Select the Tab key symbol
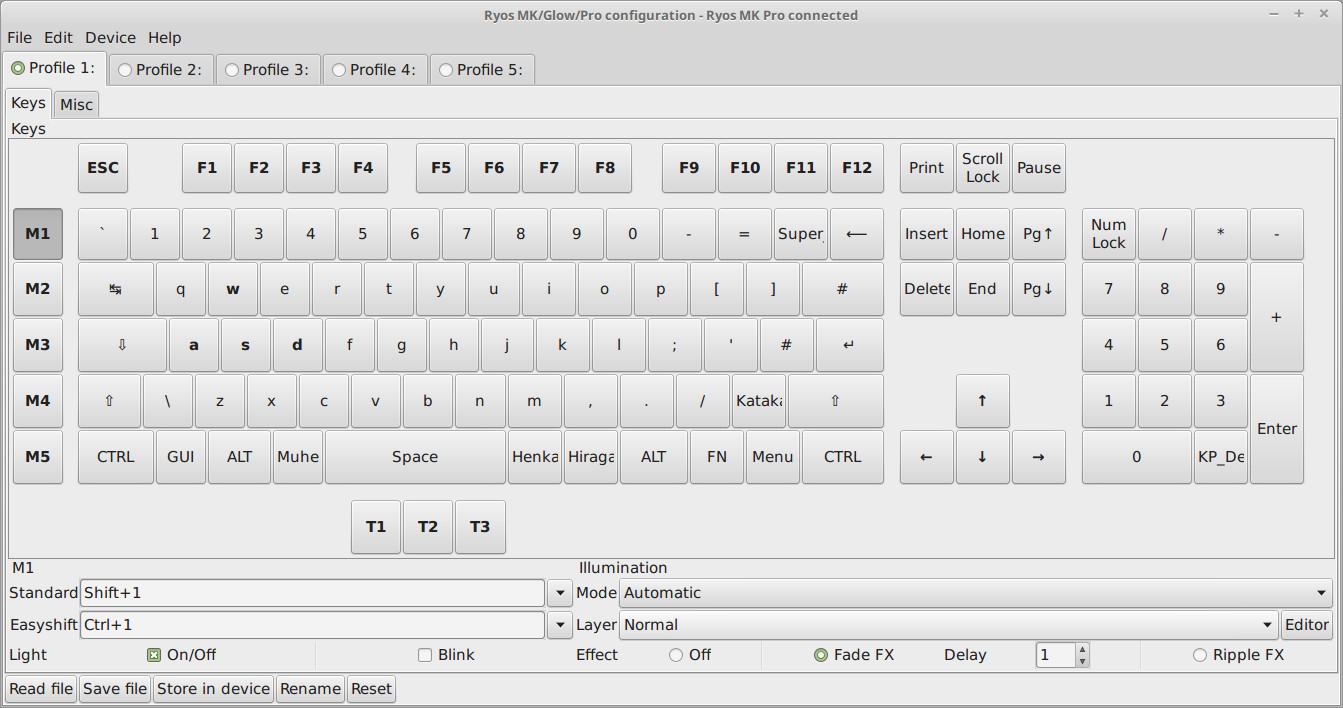 coord(116,289)
